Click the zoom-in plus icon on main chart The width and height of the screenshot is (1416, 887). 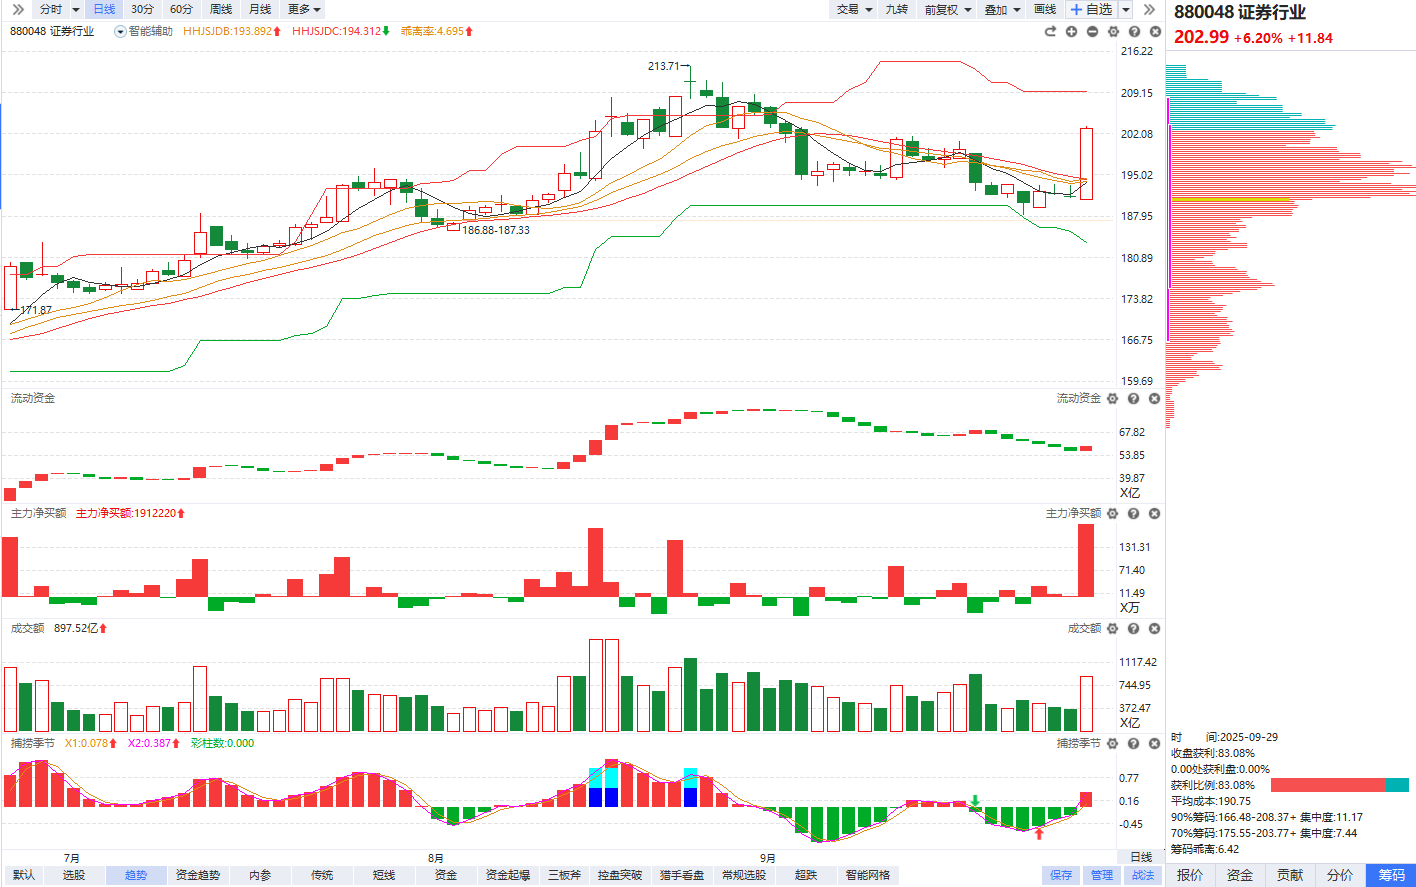pyautogui.click(x=1071, y=32)
